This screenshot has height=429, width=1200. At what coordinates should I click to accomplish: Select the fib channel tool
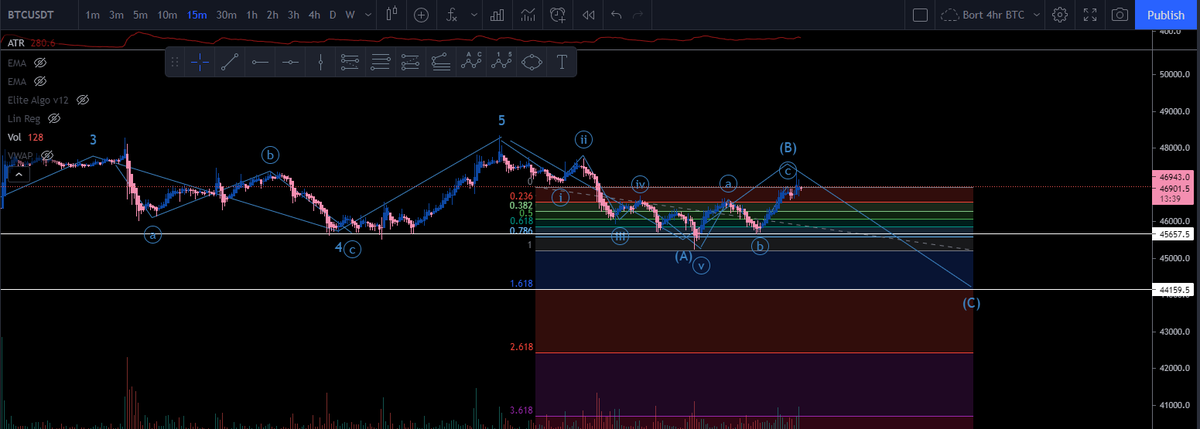pos(441,62)
